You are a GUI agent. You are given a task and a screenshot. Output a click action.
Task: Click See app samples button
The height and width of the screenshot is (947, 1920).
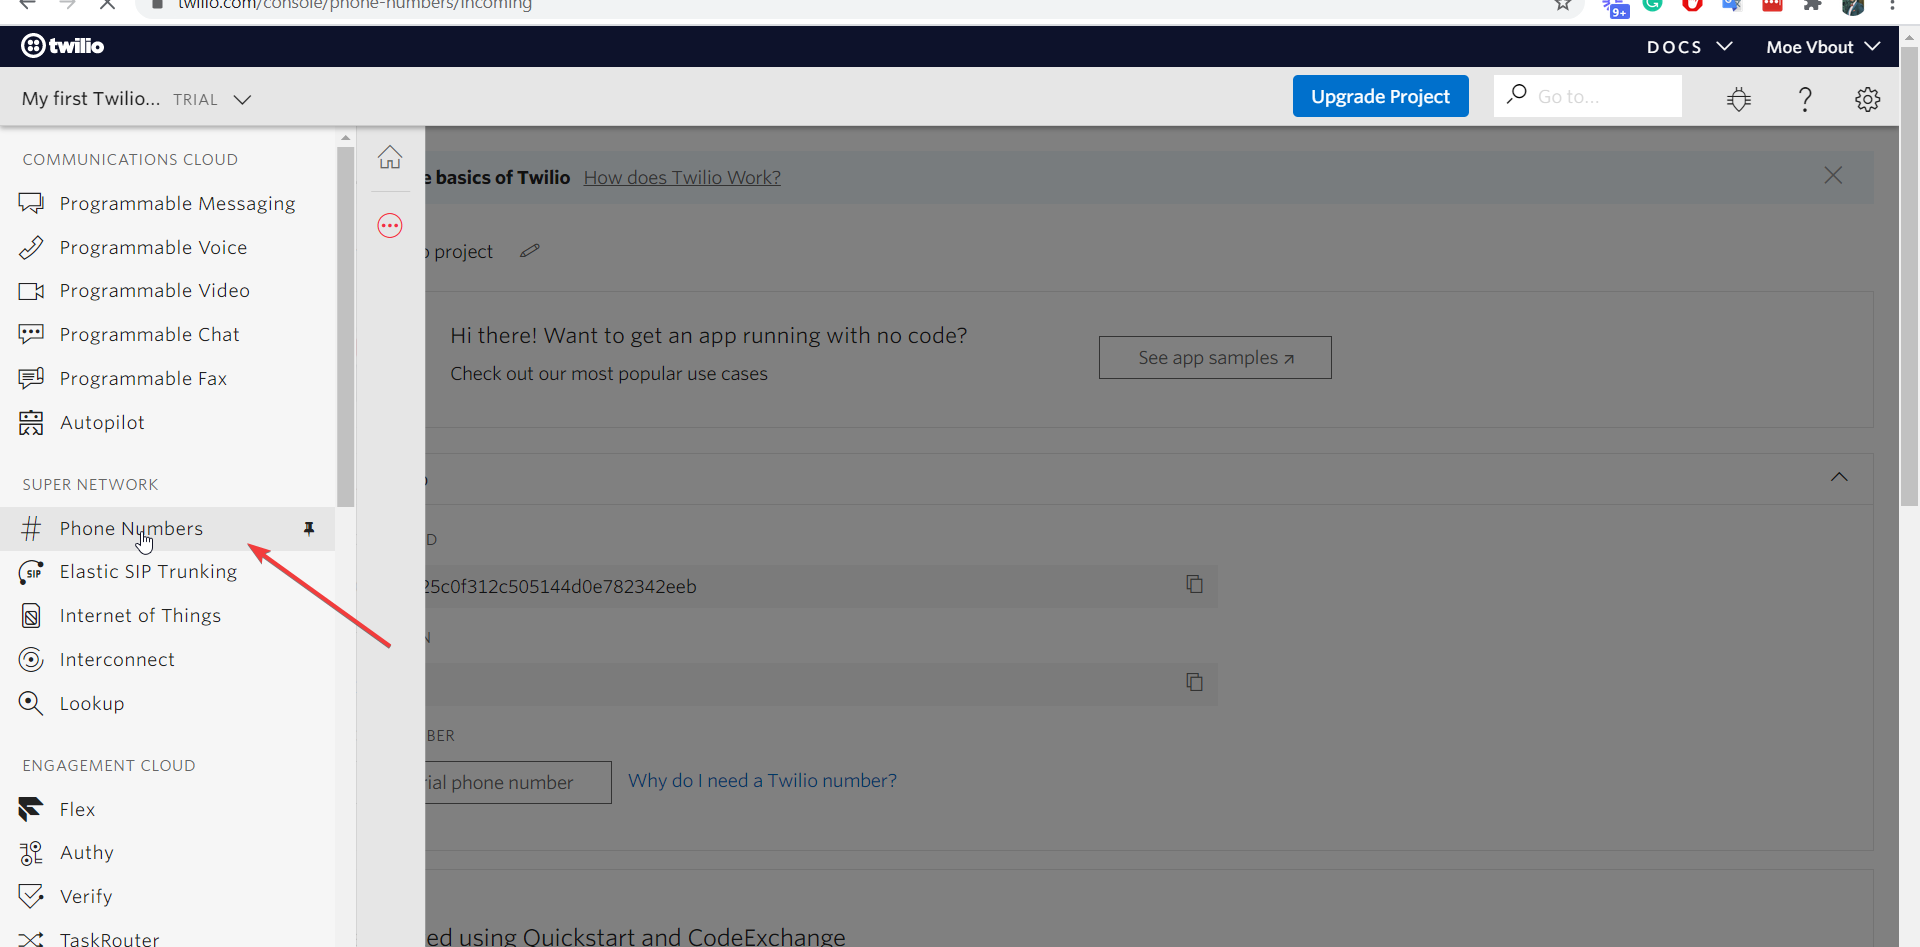pos(1215,357)
